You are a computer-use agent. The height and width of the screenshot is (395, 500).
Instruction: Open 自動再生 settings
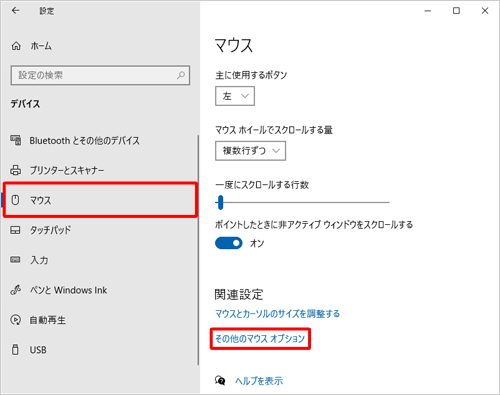tap(48, 320)
